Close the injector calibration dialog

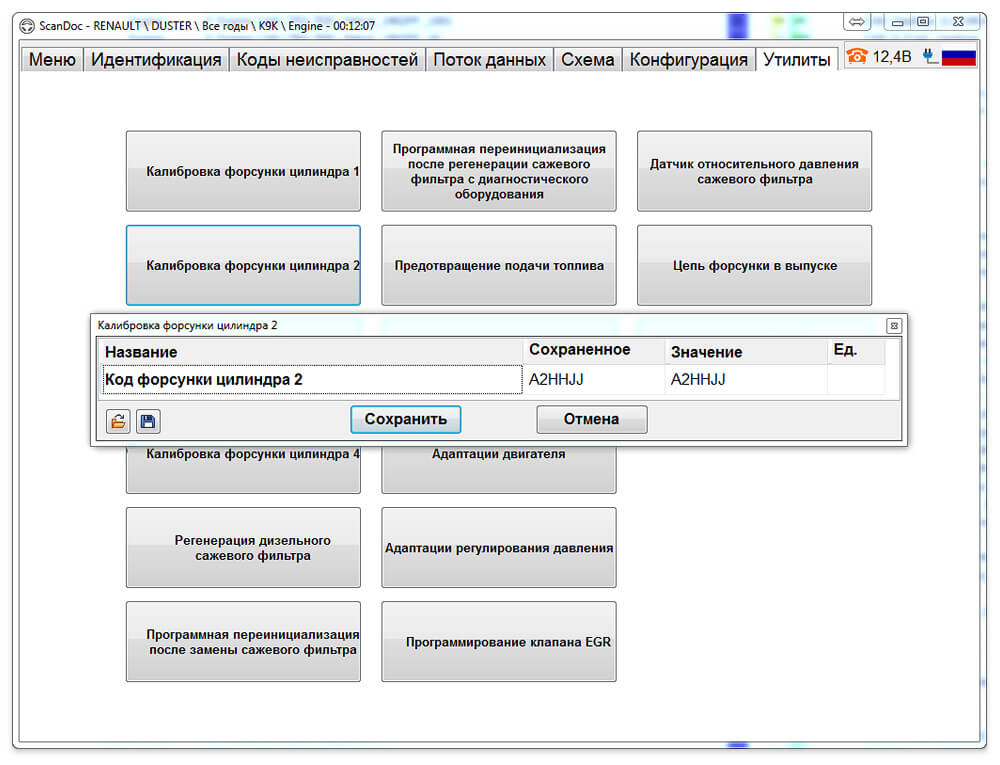(894, 326)
